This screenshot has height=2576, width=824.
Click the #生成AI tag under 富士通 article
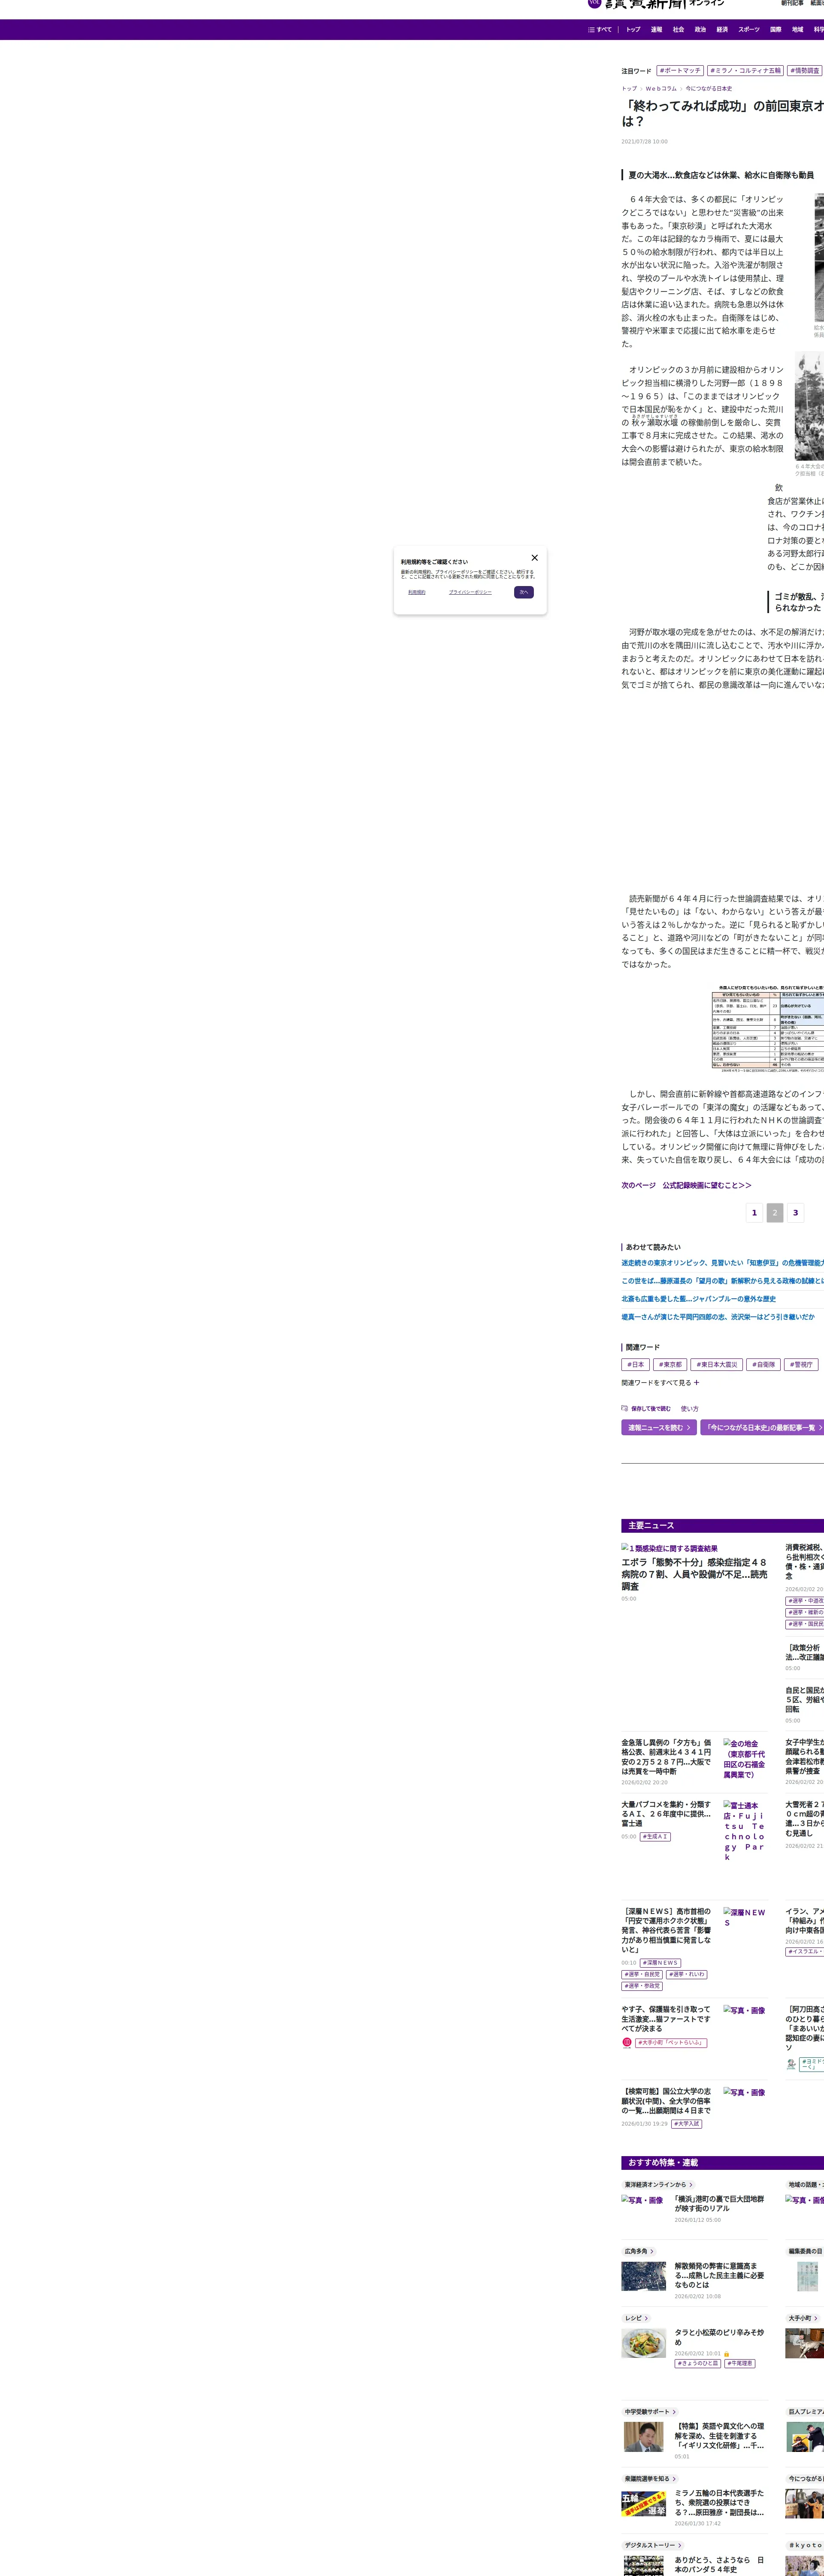[655, 1837]
